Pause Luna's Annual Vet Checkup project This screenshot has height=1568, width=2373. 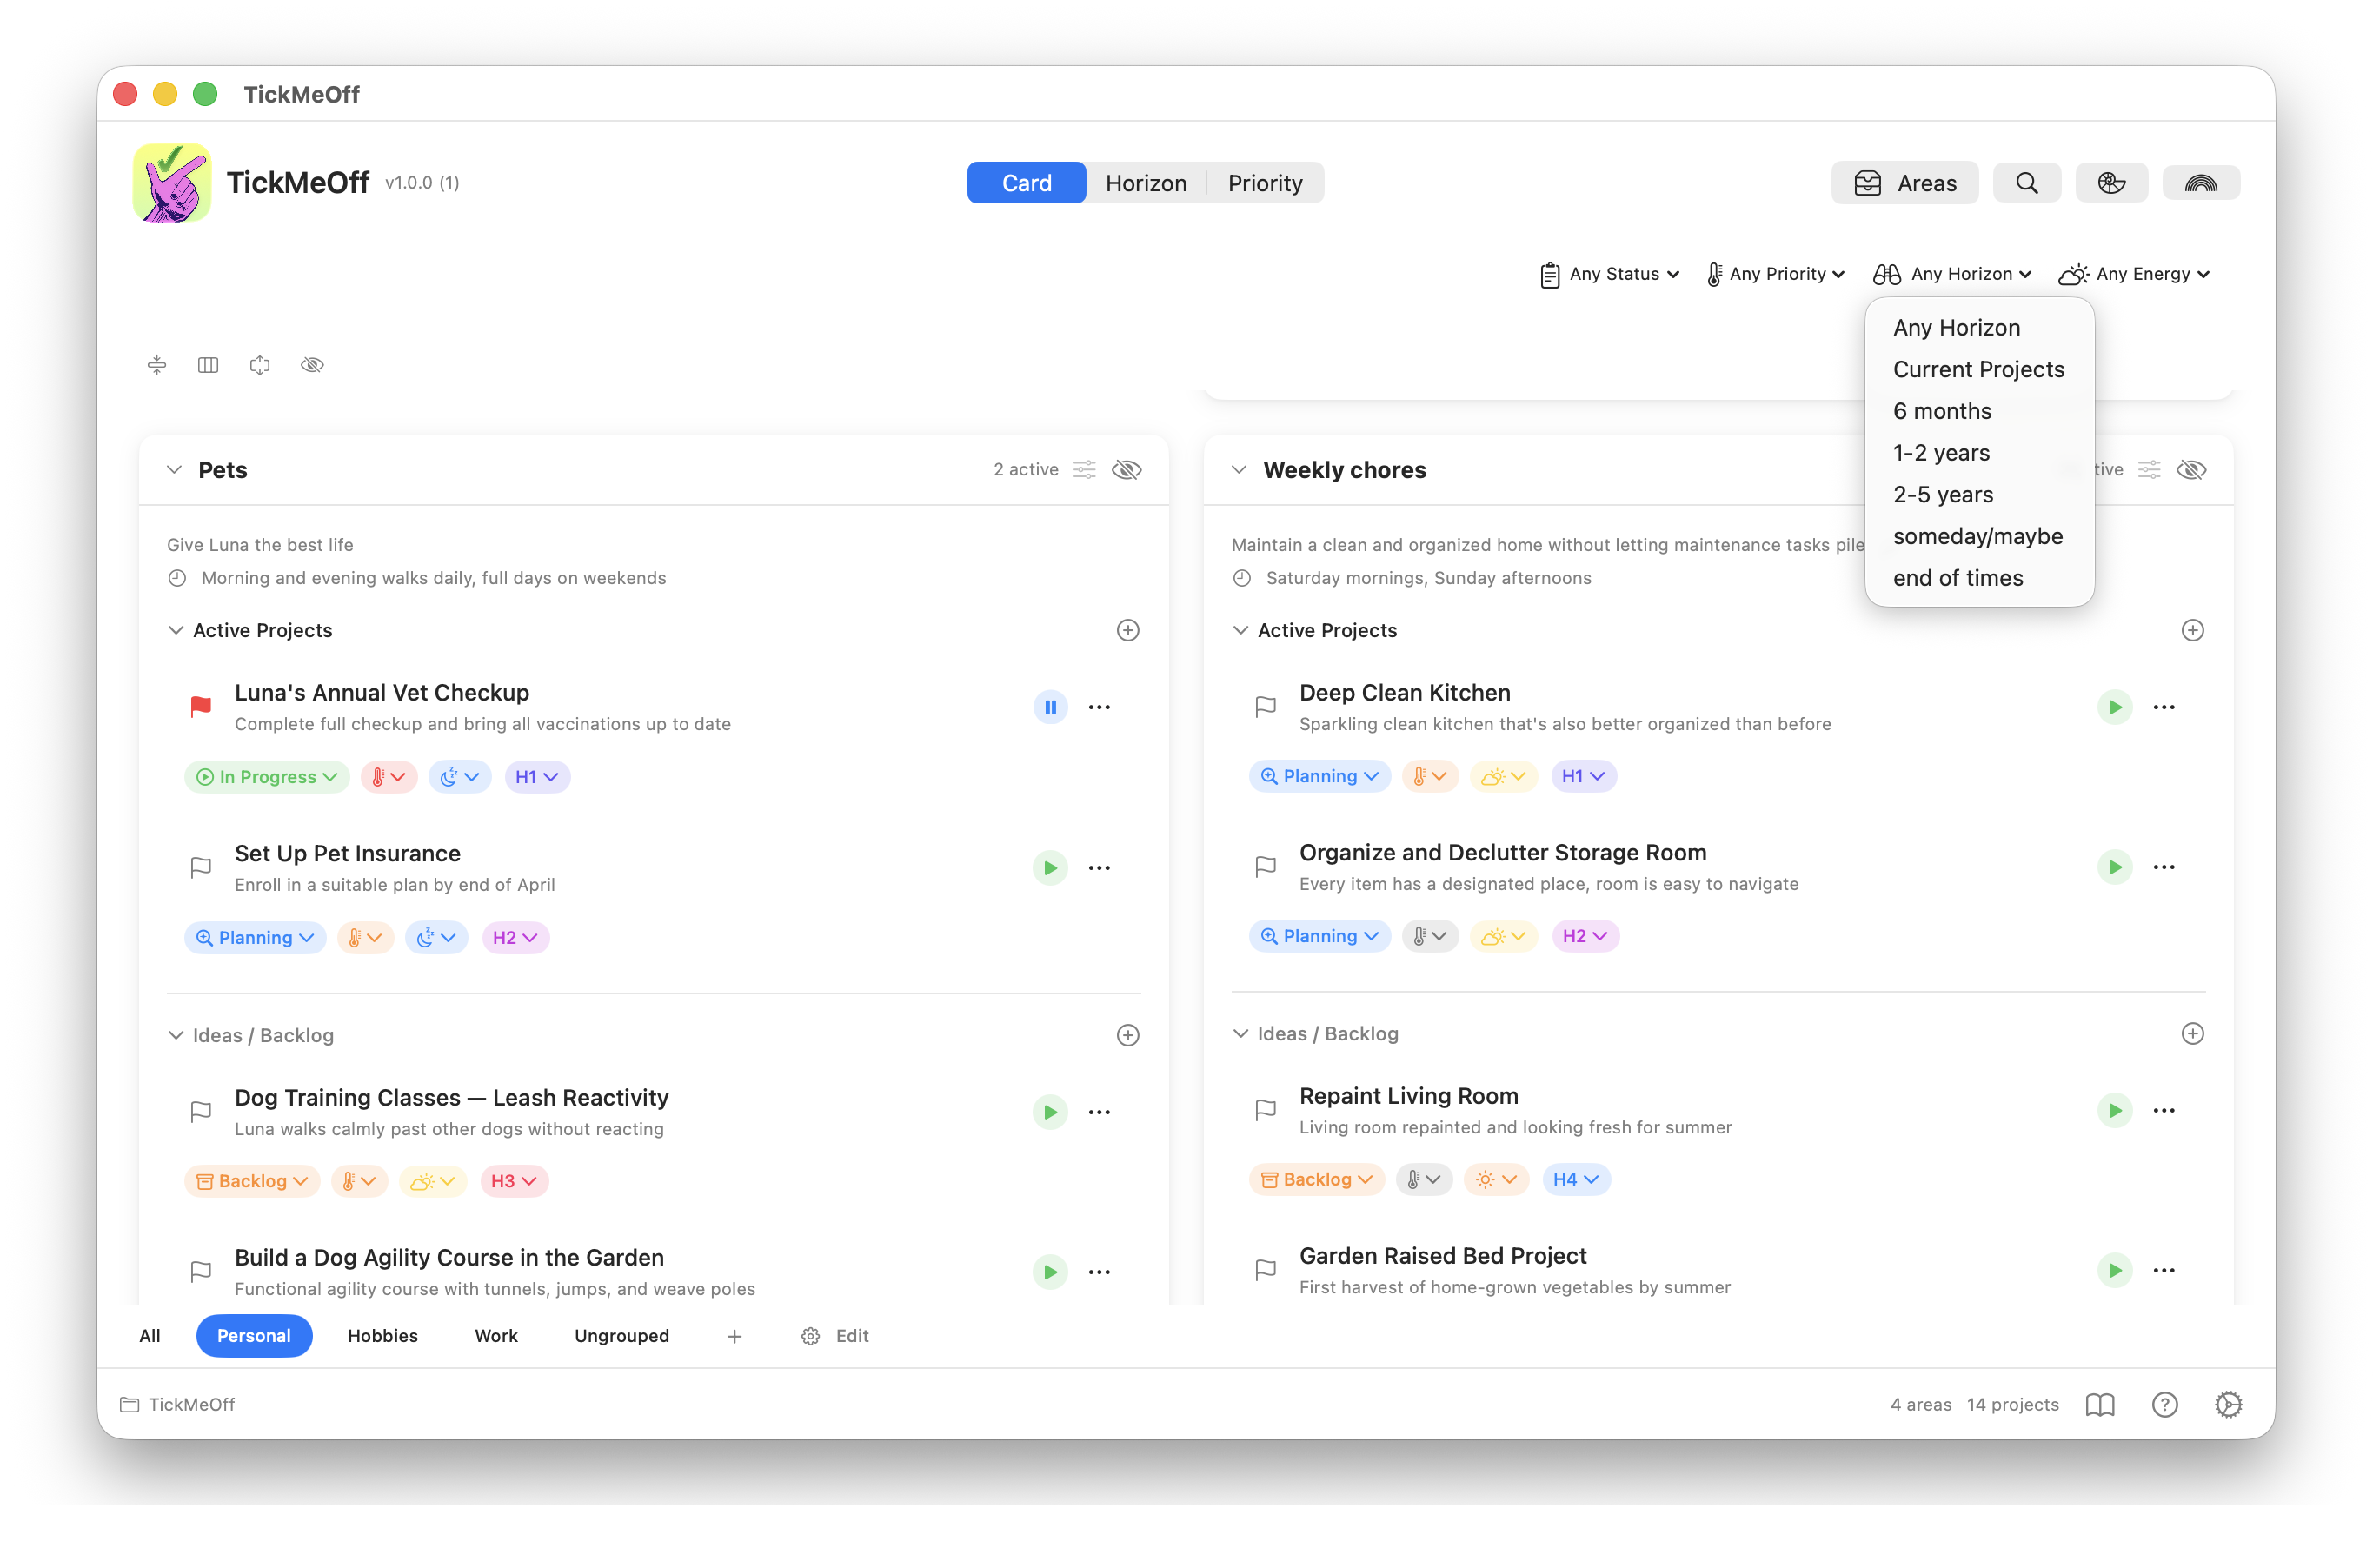[x=1050, y=707]
